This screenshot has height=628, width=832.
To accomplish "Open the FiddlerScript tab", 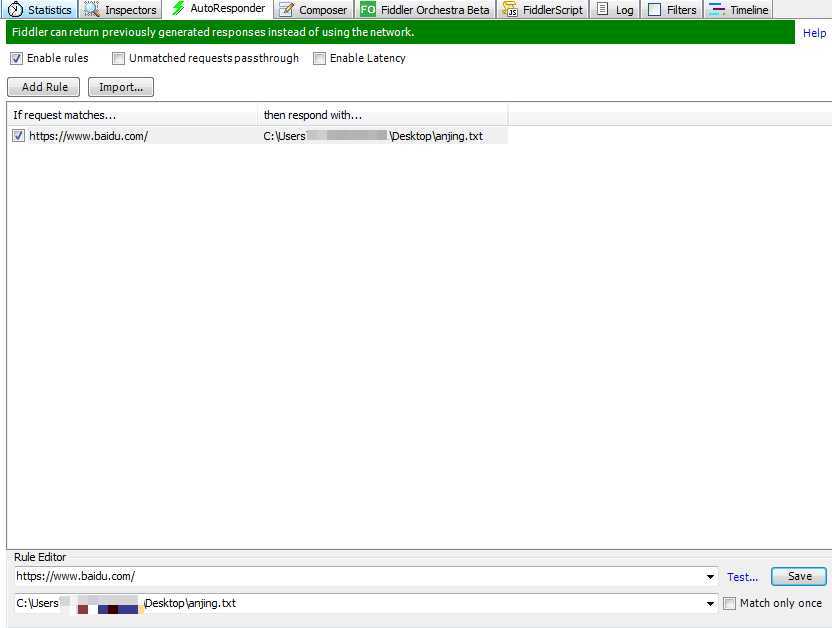I will 543,10.
